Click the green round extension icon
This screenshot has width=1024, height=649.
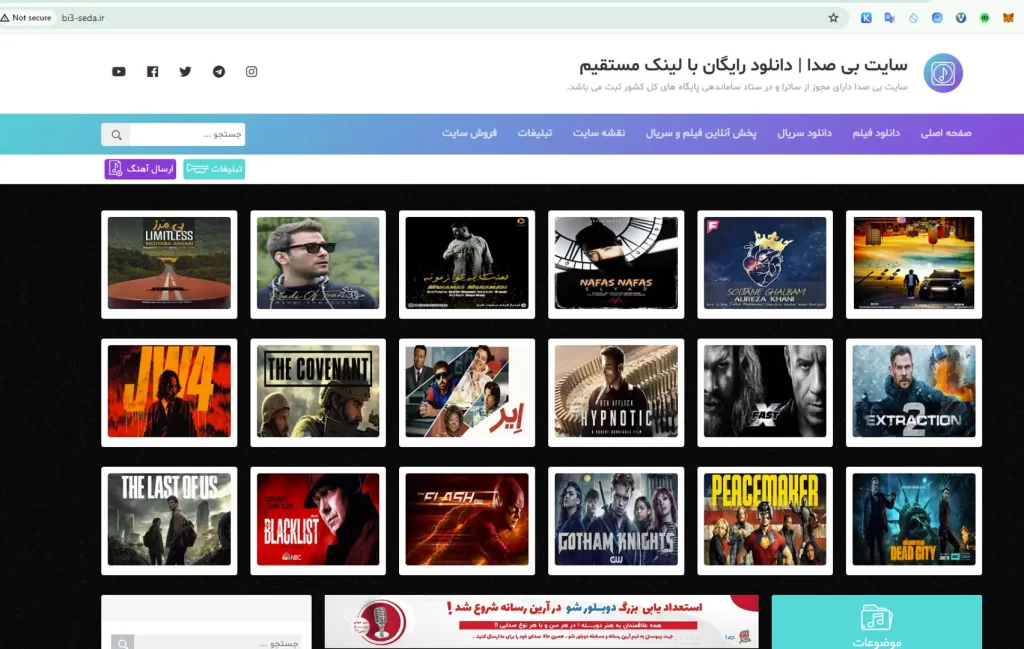[x=984, y=18]
